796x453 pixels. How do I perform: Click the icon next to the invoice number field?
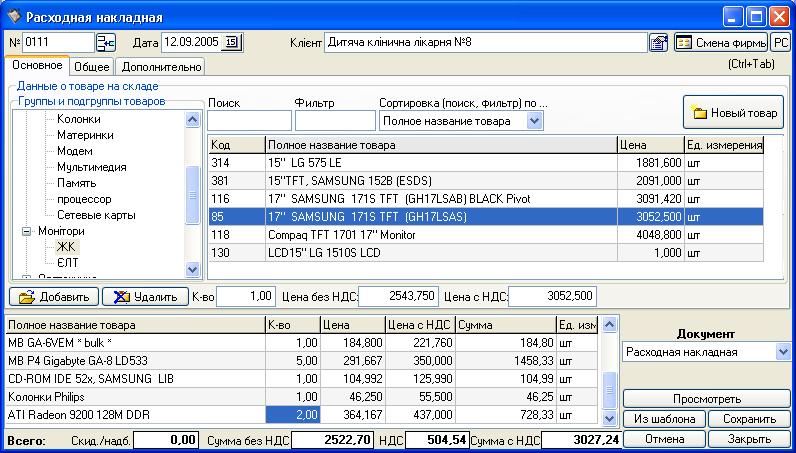(105, 42)
